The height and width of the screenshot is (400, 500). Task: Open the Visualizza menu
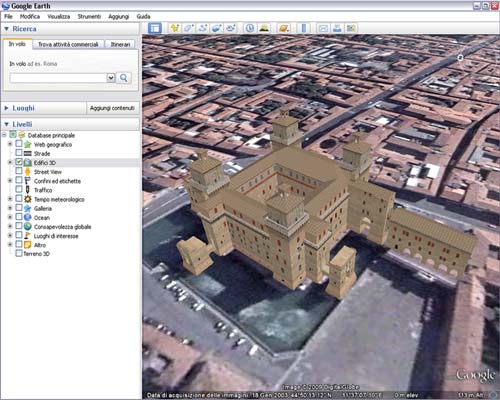pos(59,16)
